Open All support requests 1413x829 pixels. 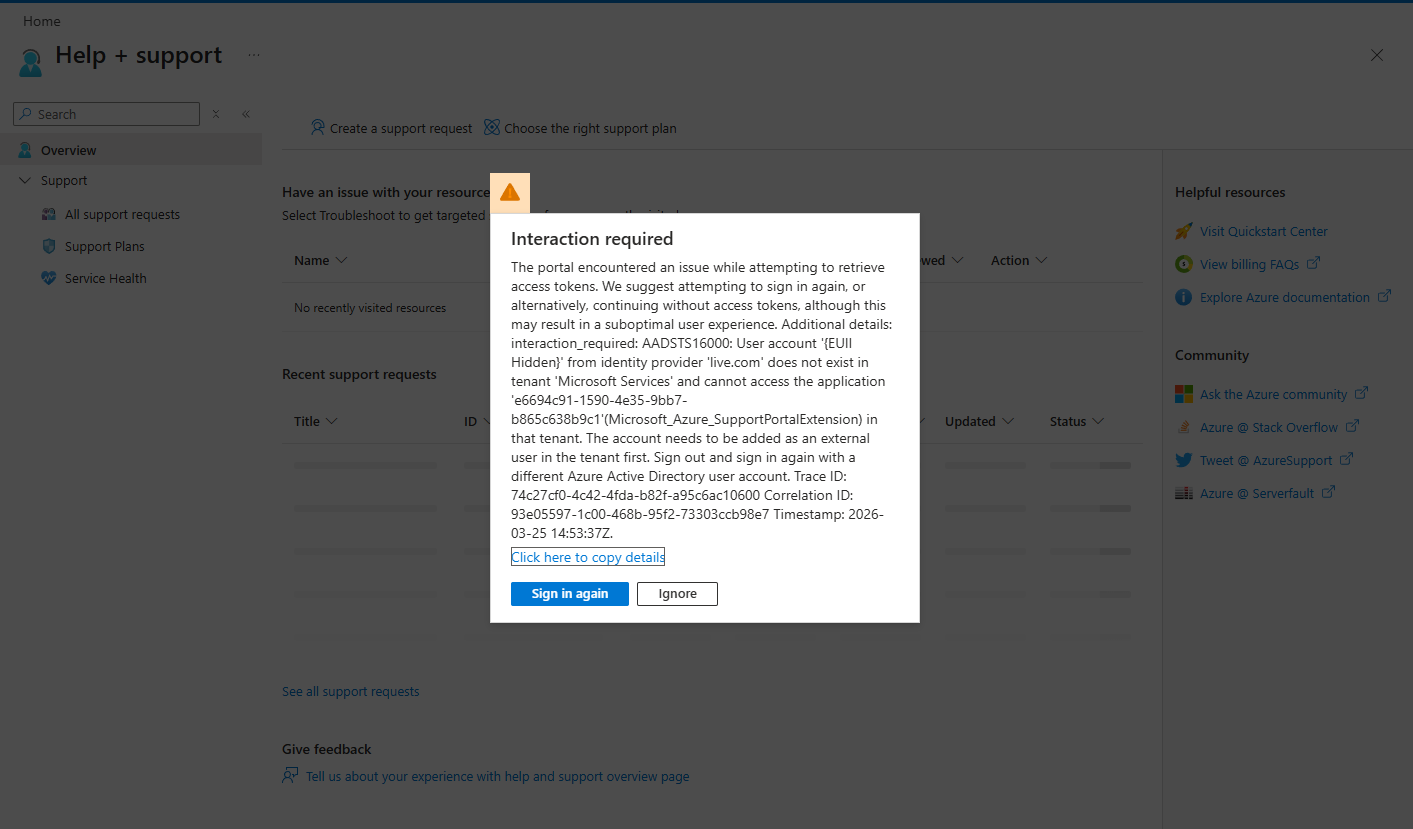tap(122, 214)
